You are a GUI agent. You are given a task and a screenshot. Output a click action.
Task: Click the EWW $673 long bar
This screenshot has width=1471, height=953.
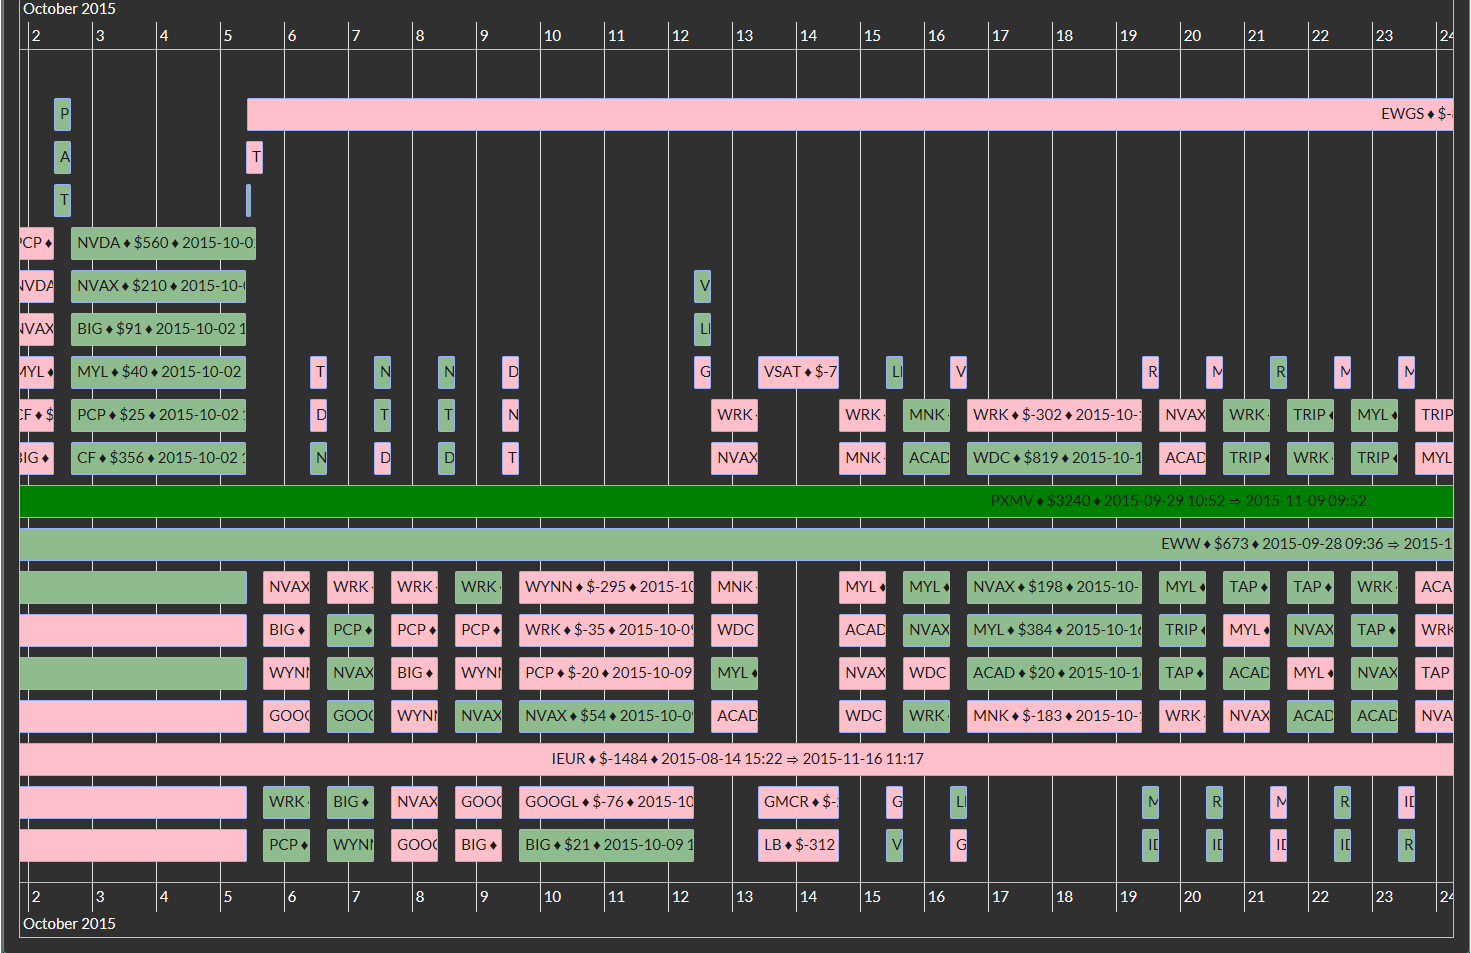(736, 544)
